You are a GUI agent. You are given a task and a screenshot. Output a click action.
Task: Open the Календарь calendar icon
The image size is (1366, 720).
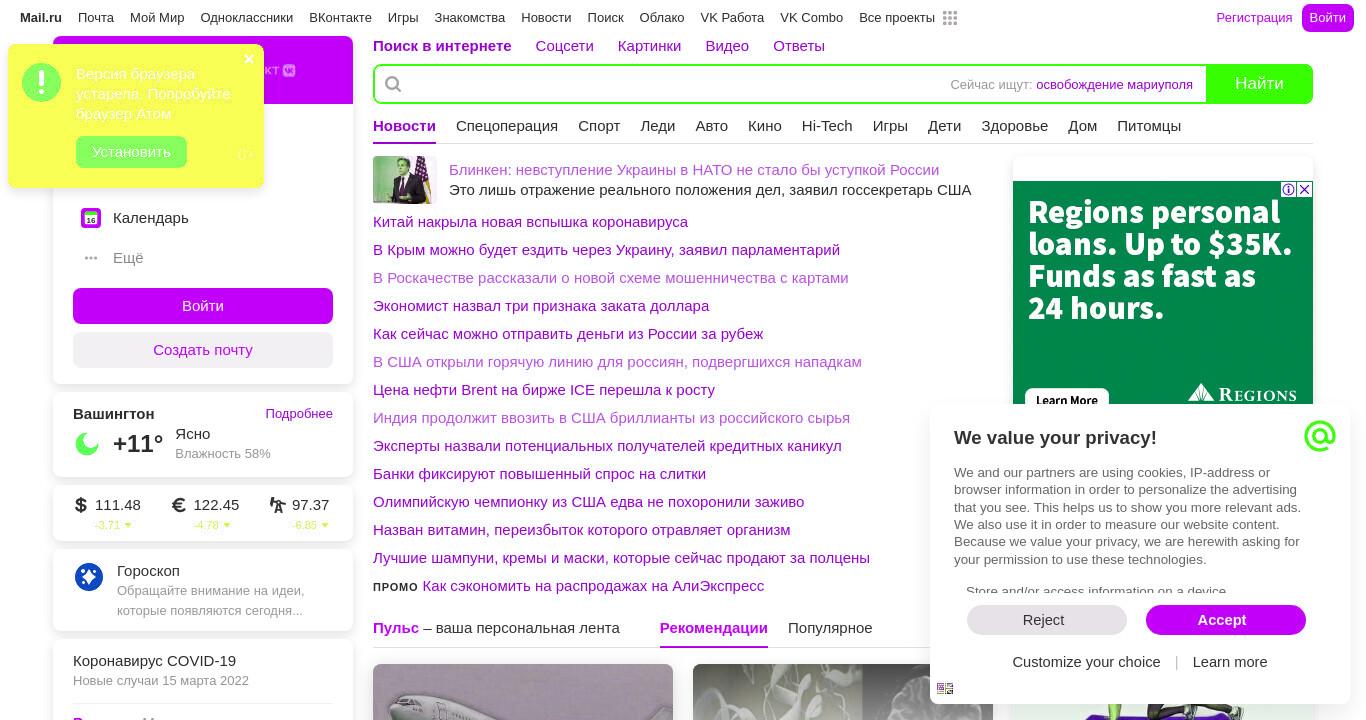click(x=91, y=218)
